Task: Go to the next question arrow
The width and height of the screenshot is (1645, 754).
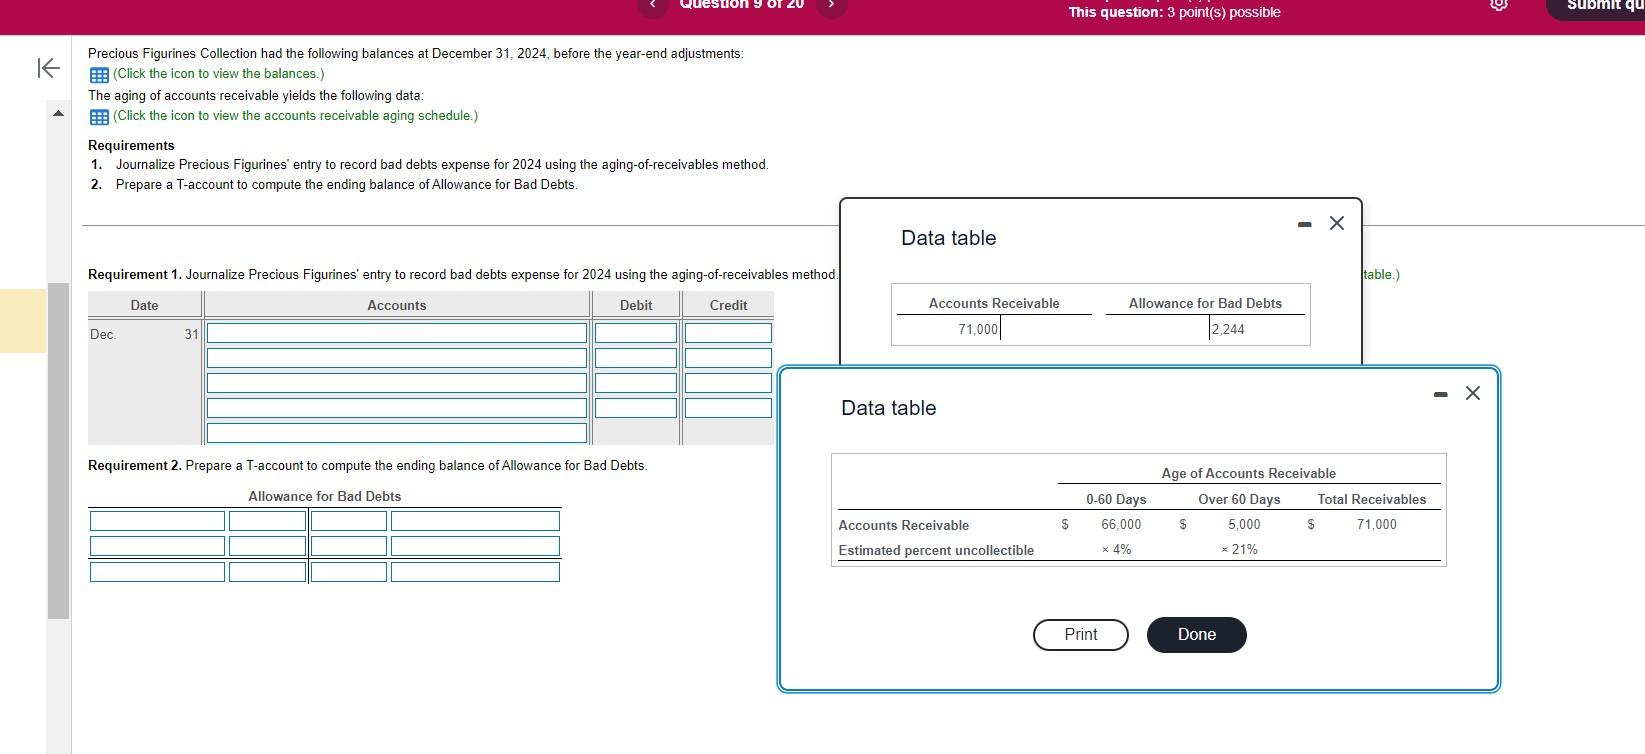Action: [x=831, y=5]
